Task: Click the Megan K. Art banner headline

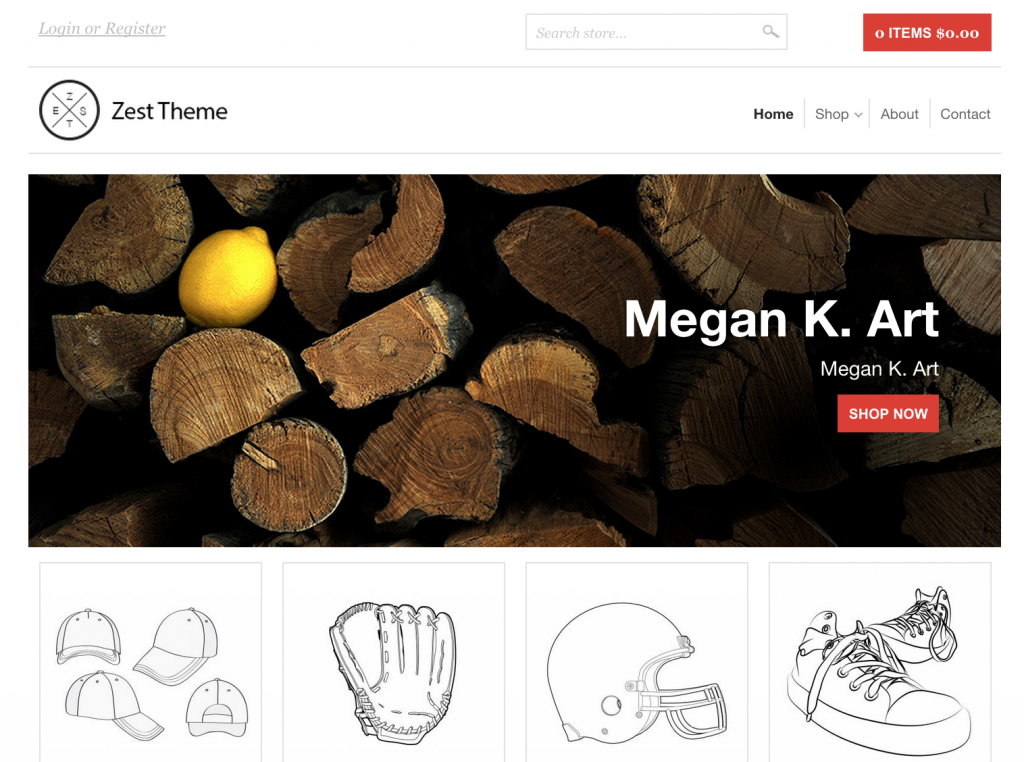Action: pyautogui.click(x=782, y=319)
